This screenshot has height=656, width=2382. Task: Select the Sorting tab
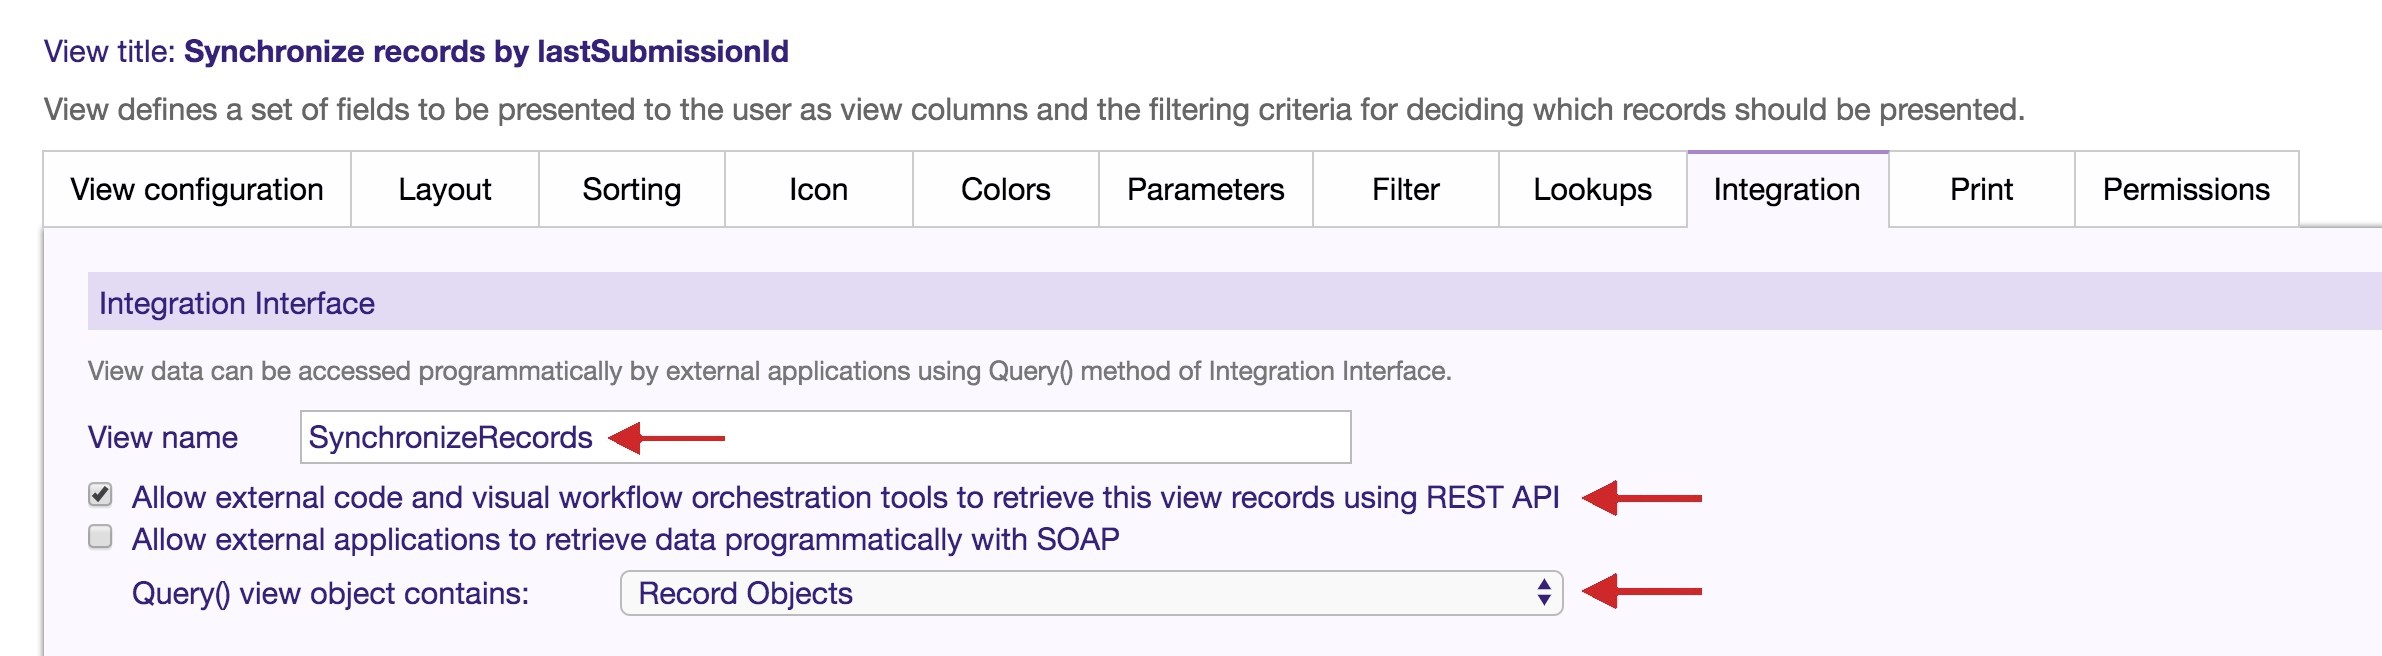(x=632, y=189)
